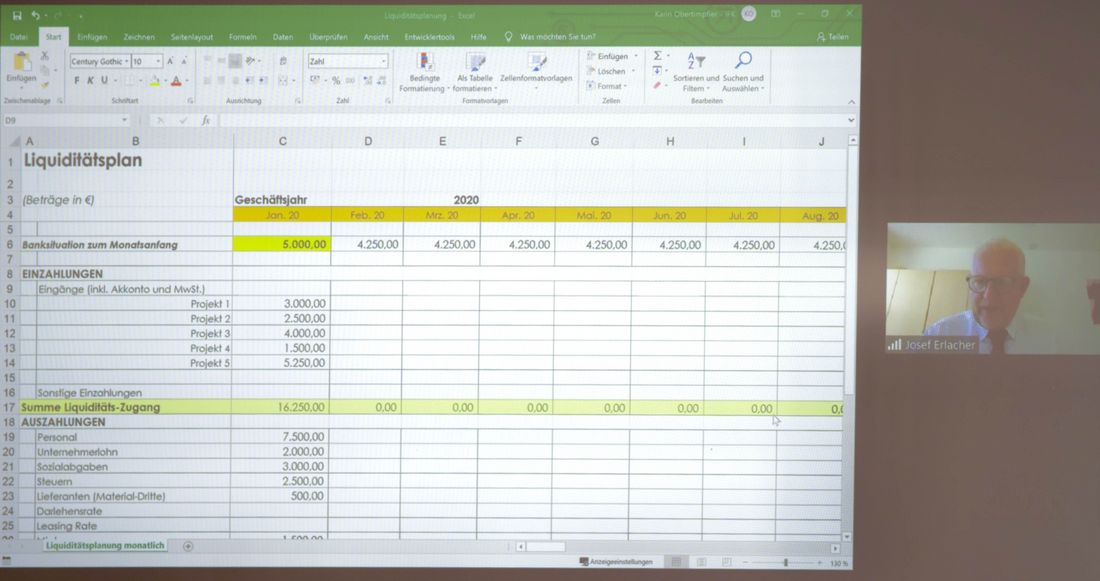Click the AutoSum sigma icon
Image resolution: width=1100 pixels, height=581 pixels.
click(x=657, y=56)
